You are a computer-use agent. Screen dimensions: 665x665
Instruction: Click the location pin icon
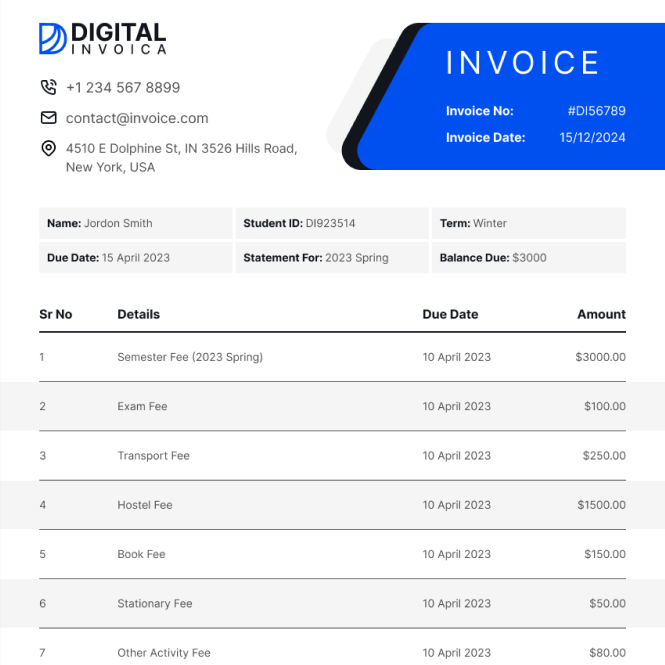tap(48, 148)
